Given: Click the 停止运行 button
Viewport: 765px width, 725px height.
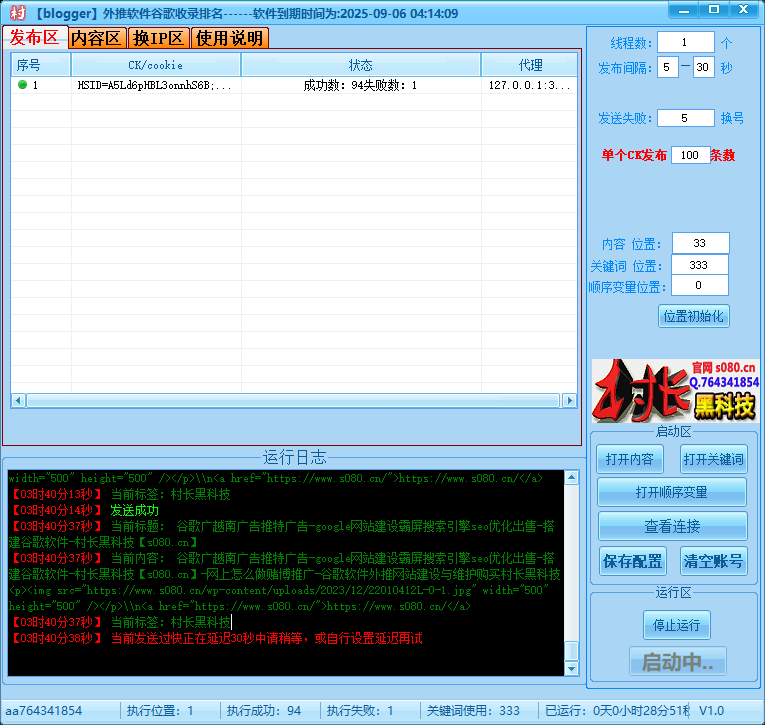Looking at the screenshot, I should tap(676, 625).
